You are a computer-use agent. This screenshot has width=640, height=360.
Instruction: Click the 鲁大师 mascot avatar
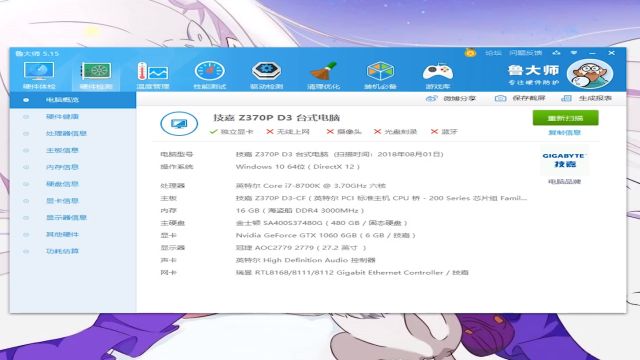click(x=590, y=74)
